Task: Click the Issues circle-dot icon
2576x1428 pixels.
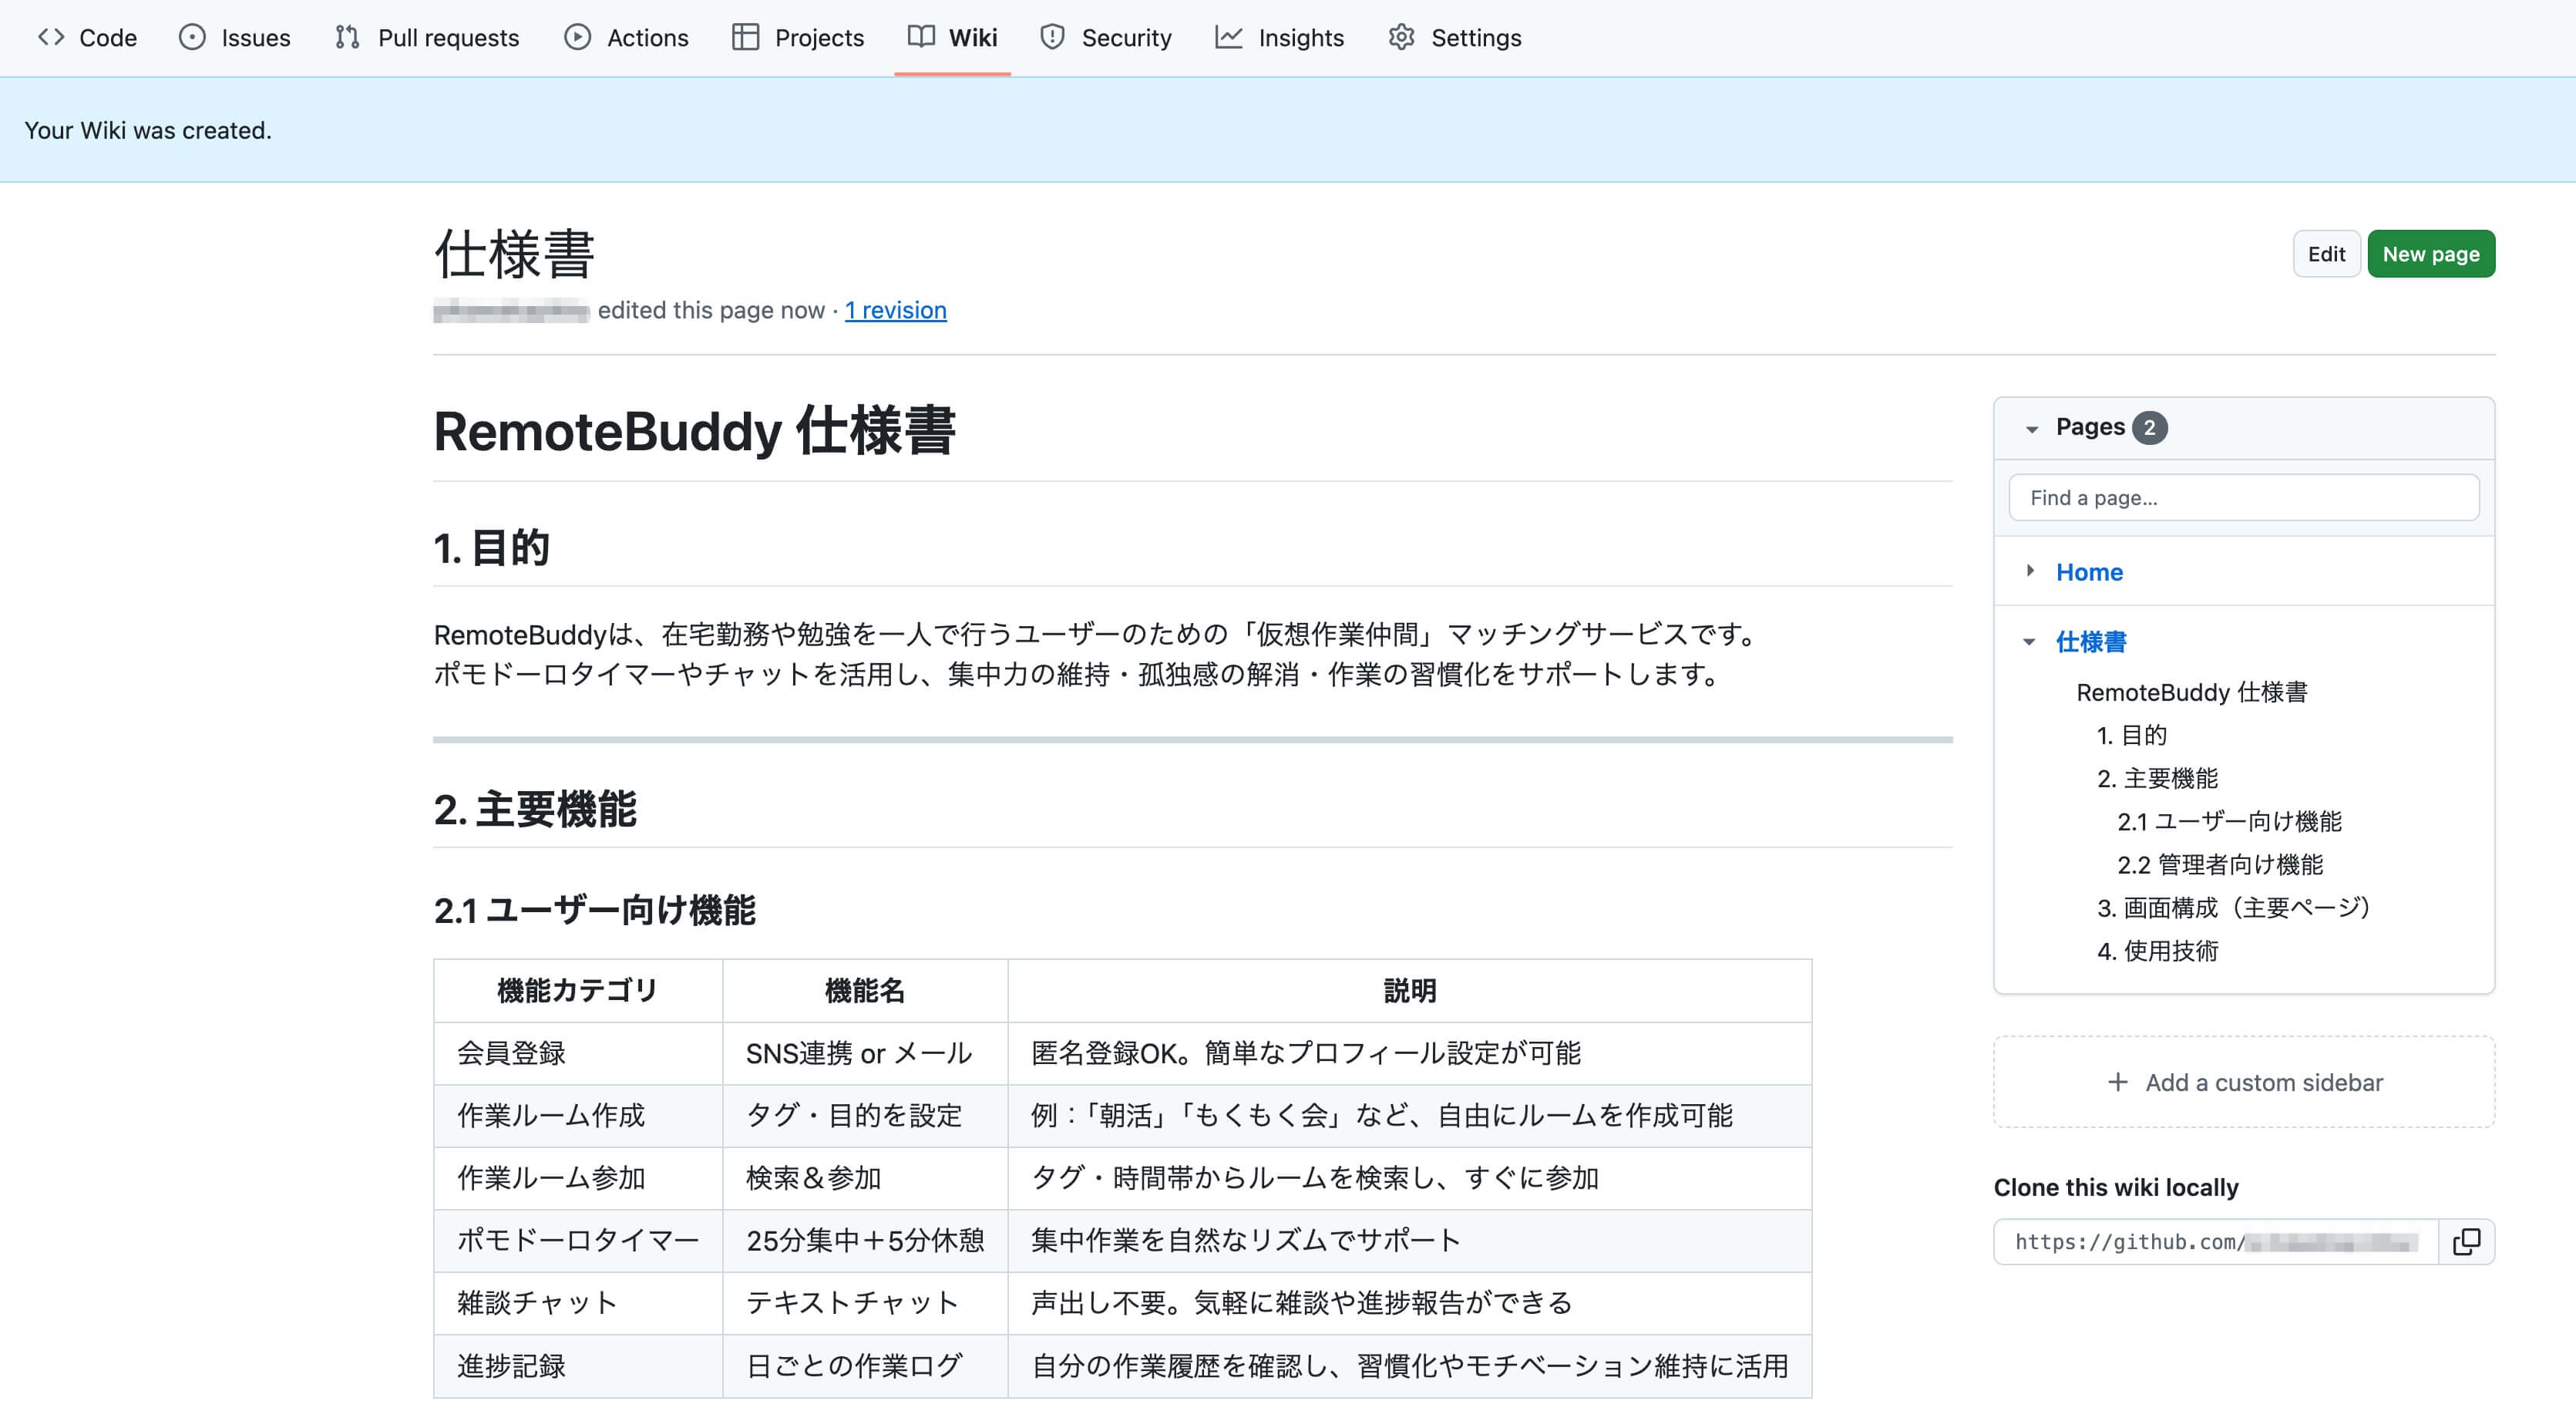Action: click(192, 37)
